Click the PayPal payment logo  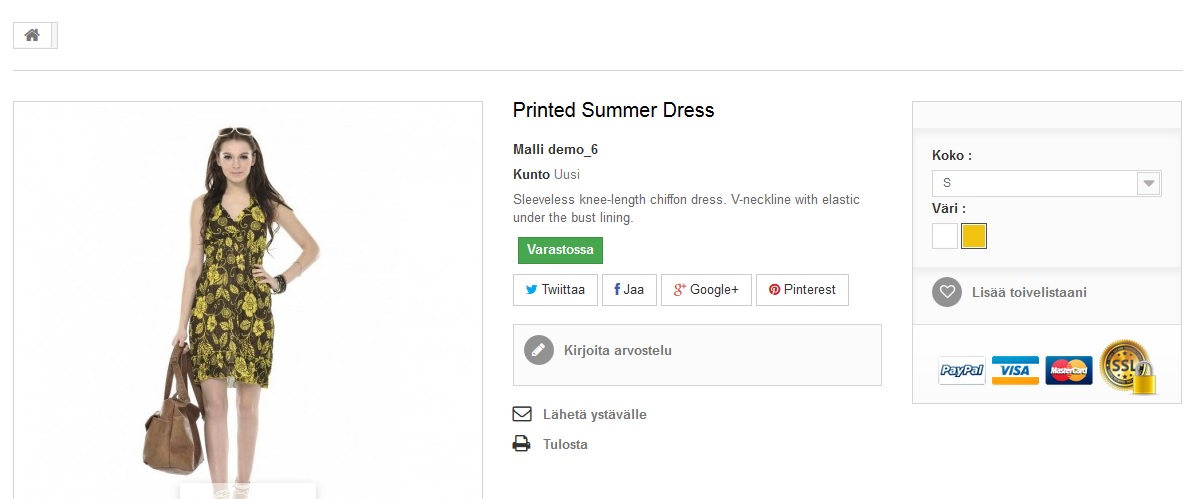tap(962, 371)
